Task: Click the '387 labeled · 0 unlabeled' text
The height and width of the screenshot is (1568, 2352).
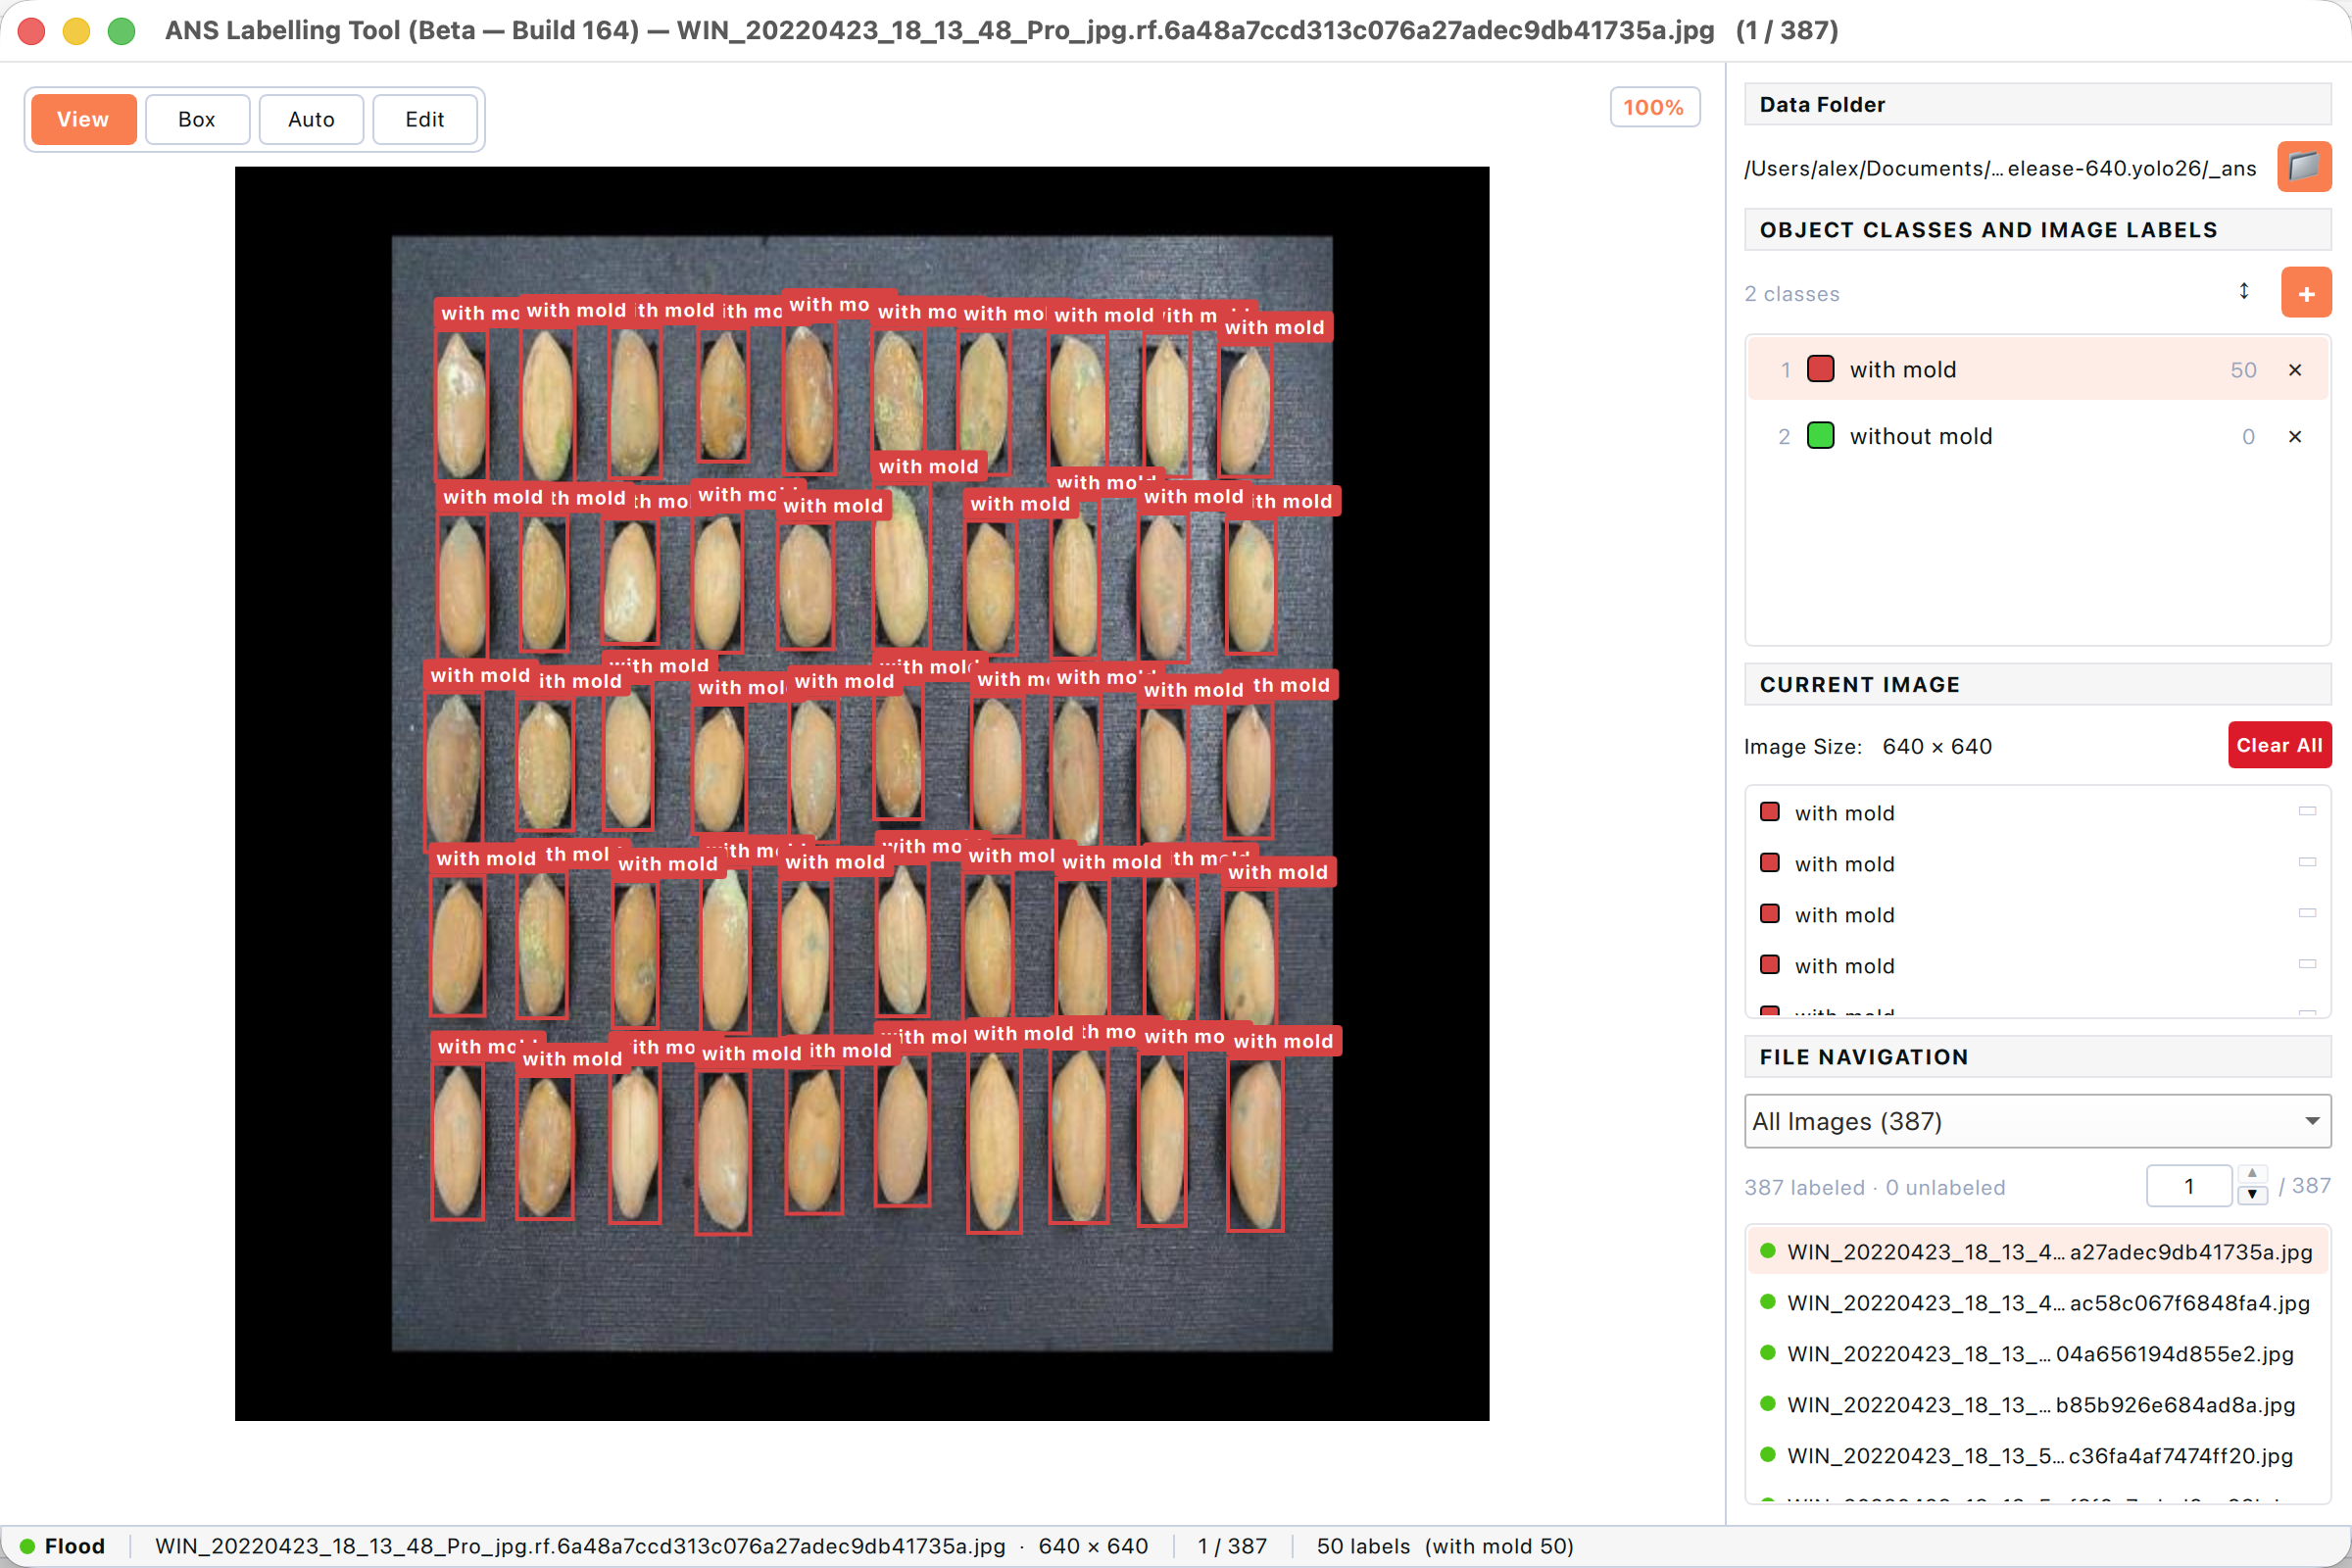Action: [x=1875, y=1187]
